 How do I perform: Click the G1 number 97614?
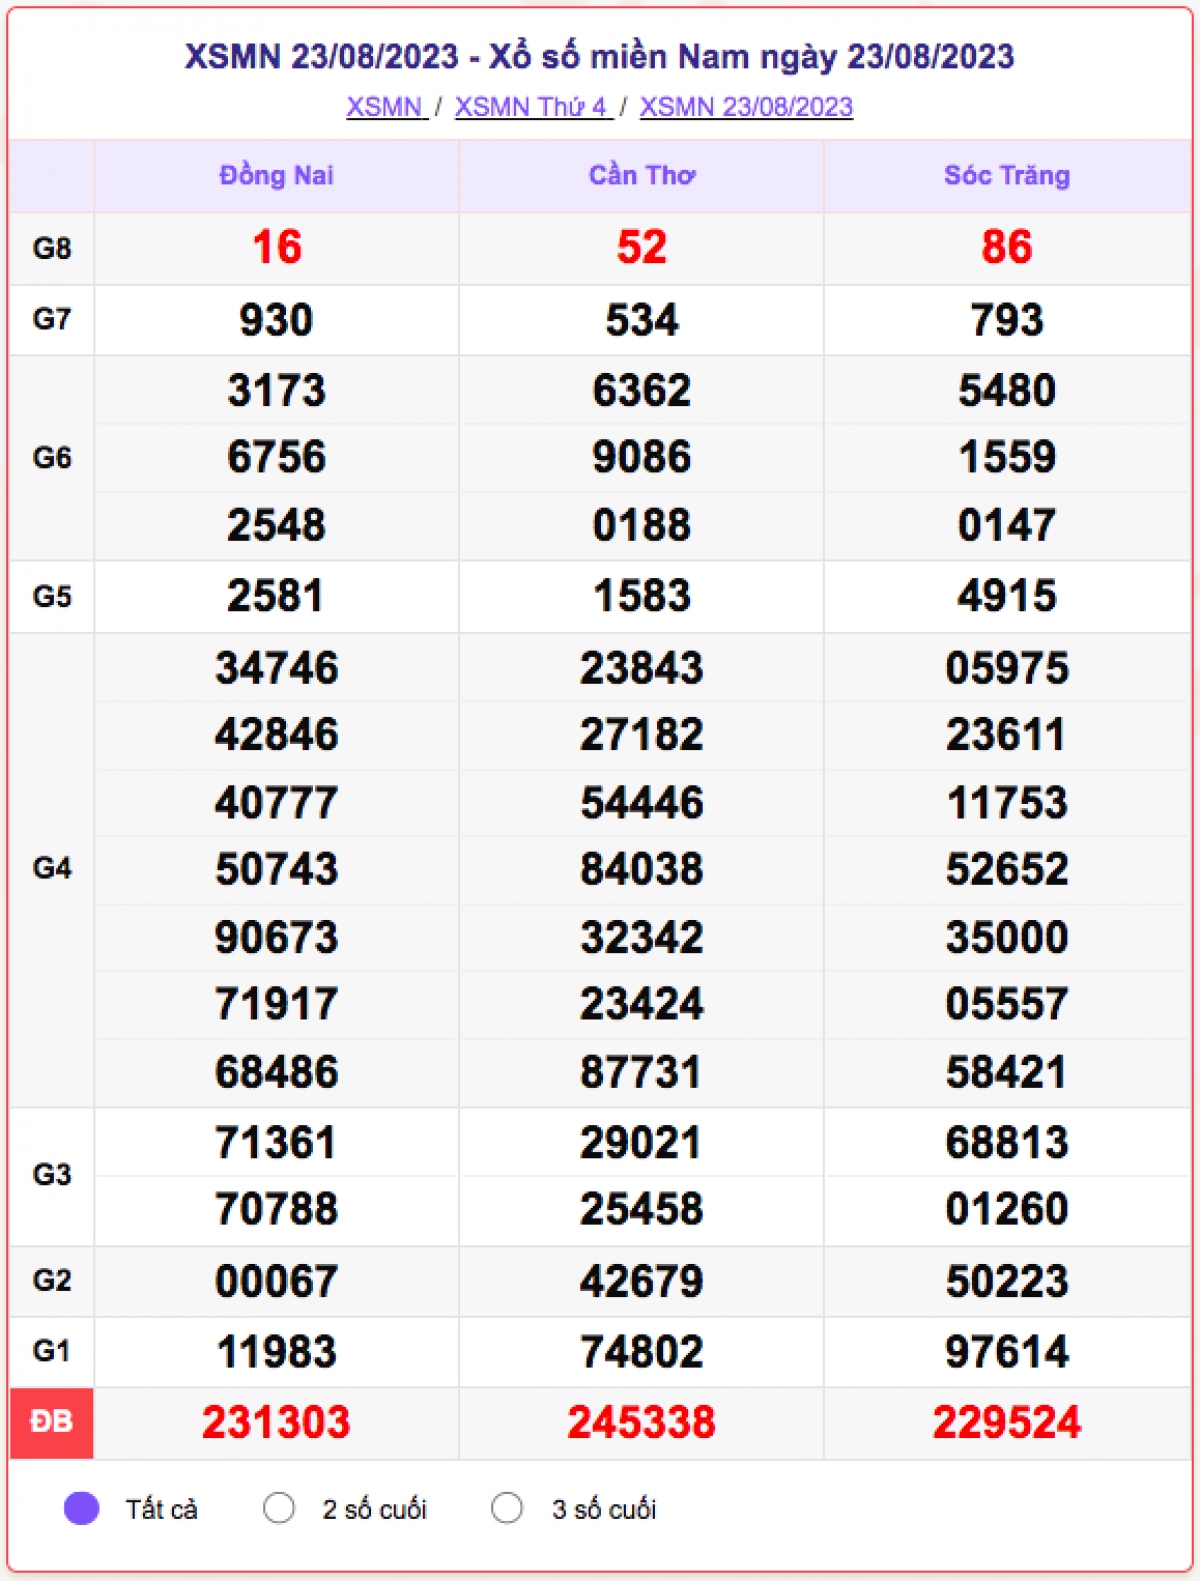pos(1007,1353)
